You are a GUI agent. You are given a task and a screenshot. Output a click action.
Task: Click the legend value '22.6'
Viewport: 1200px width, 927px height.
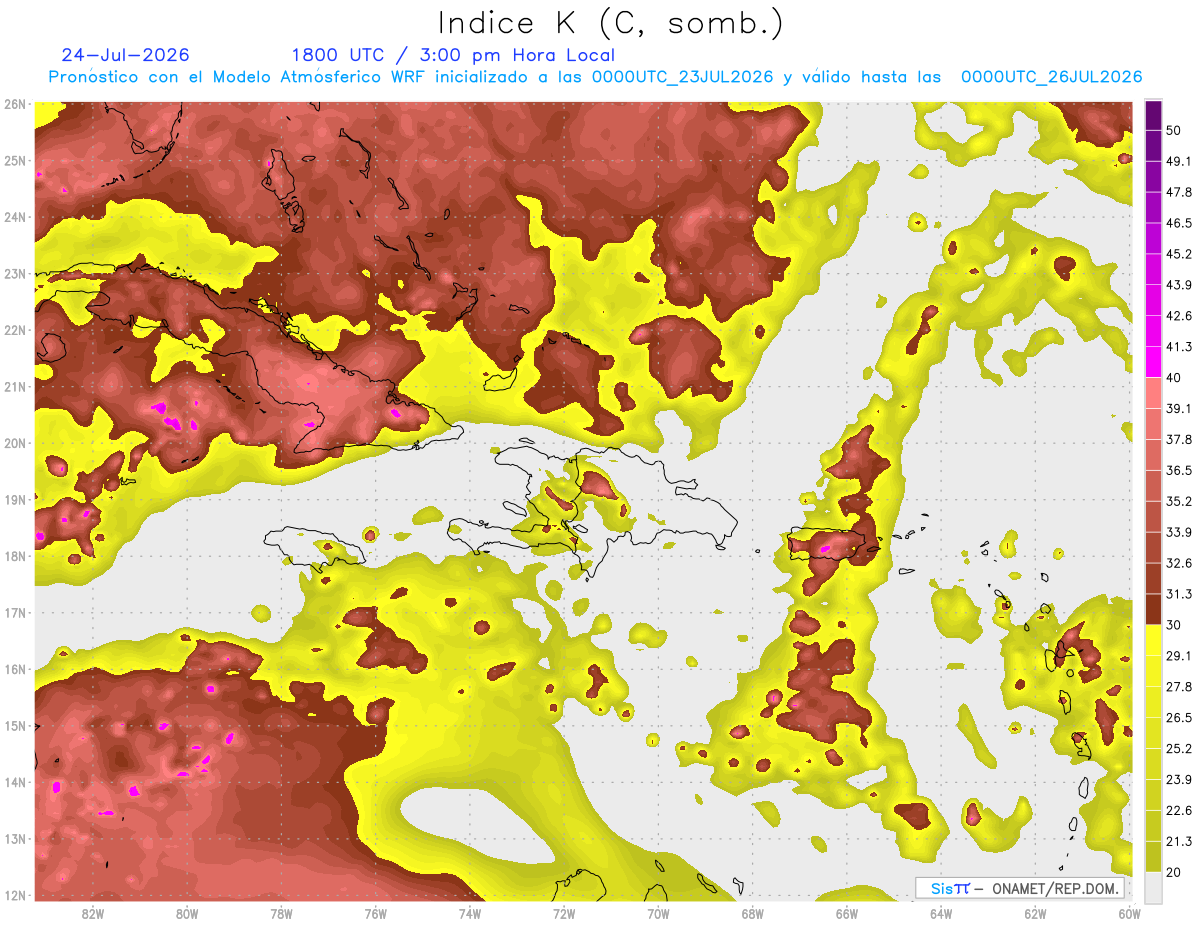coord(1179,811)
